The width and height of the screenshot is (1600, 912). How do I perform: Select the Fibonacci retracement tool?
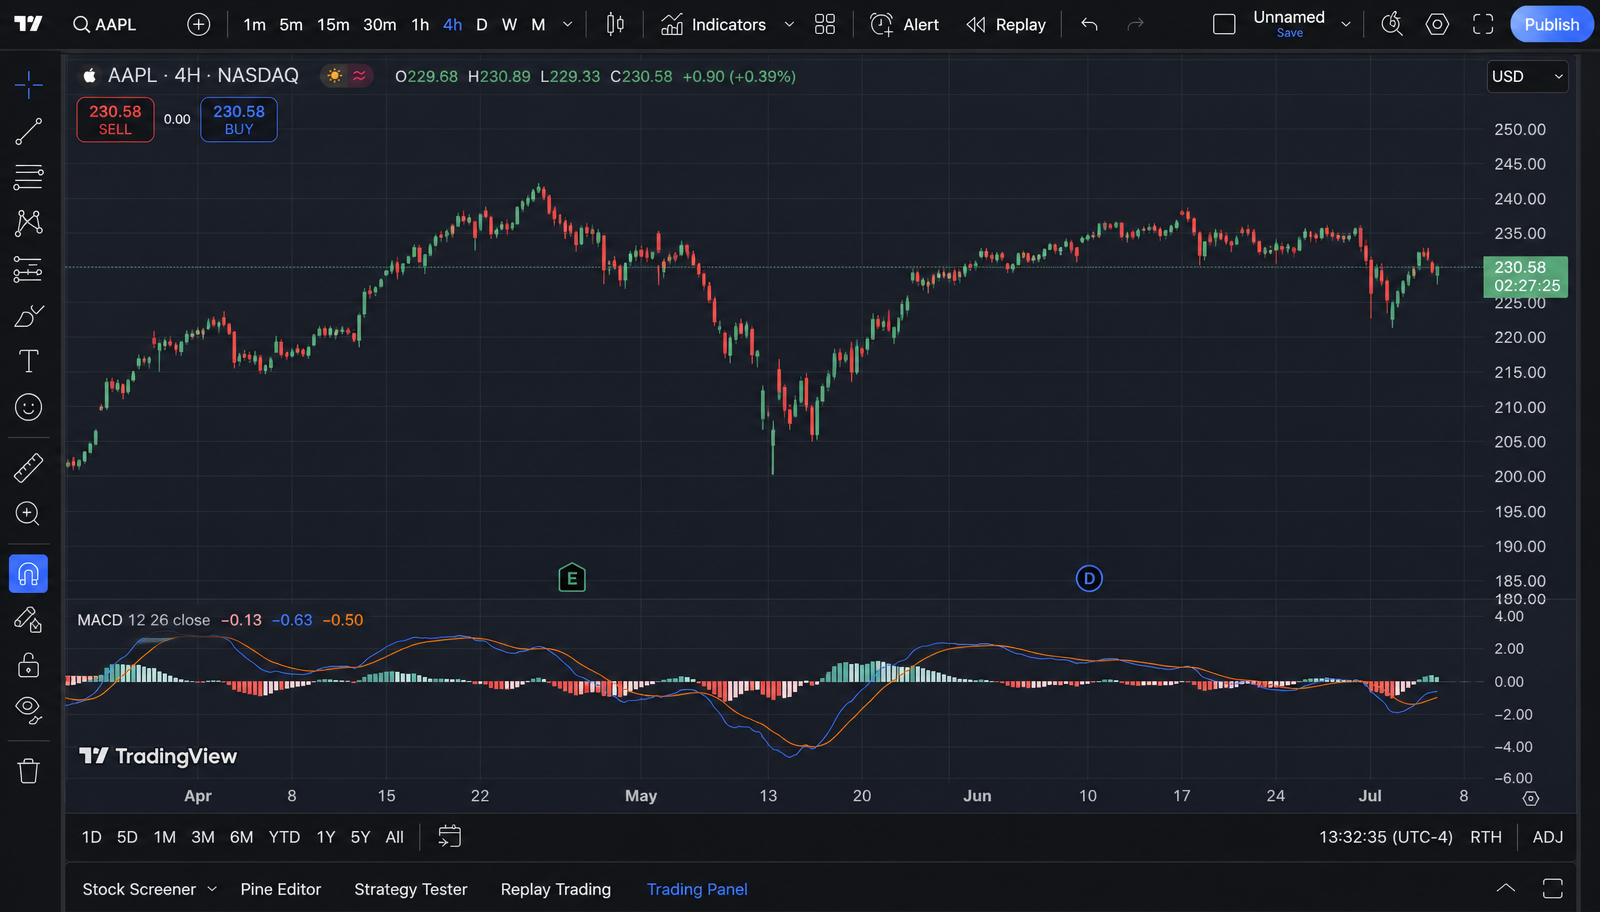point(29,177)
